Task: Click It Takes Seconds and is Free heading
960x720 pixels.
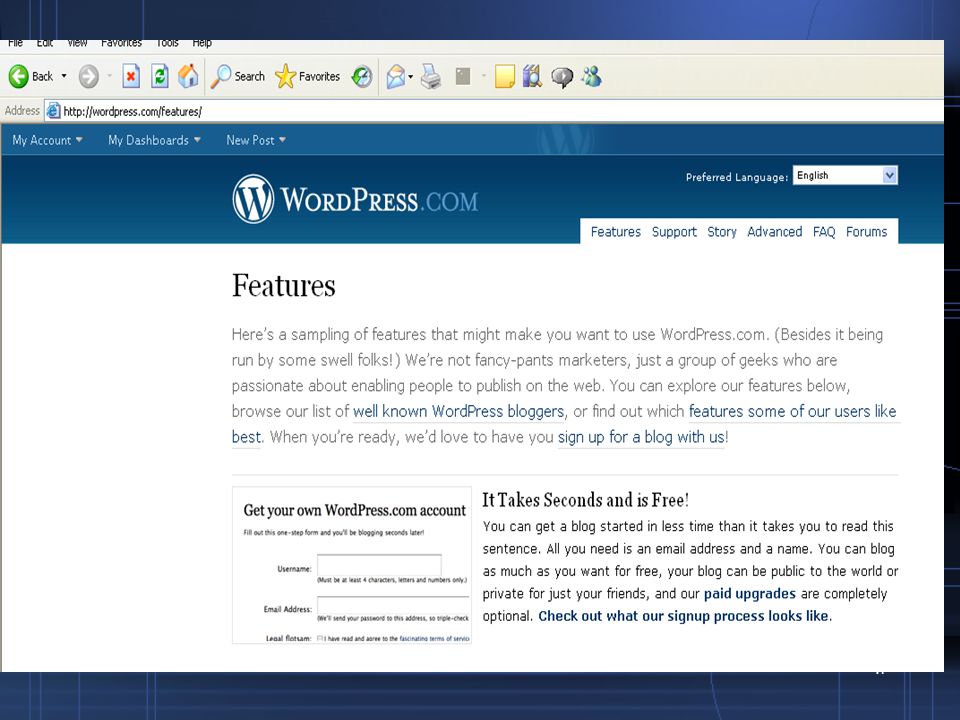Action: click(585, 500)
